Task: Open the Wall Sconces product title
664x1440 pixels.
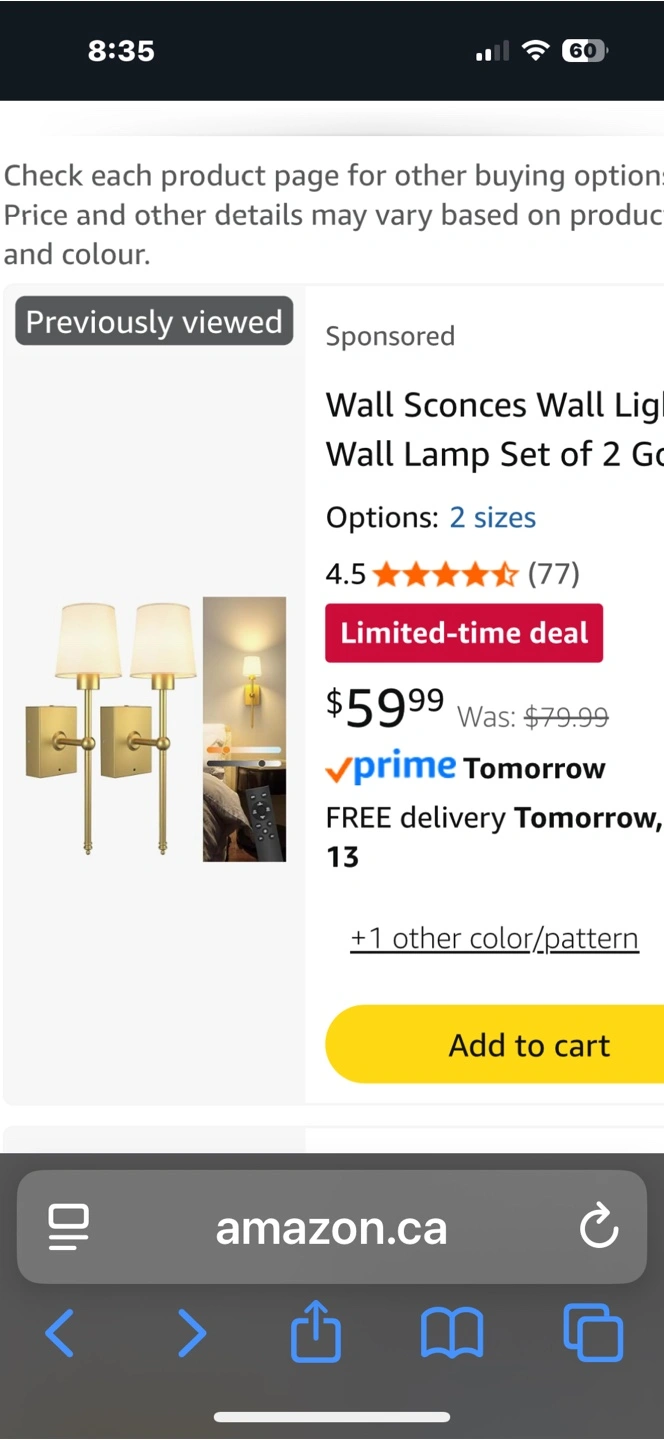Action: tap(494, 430)
